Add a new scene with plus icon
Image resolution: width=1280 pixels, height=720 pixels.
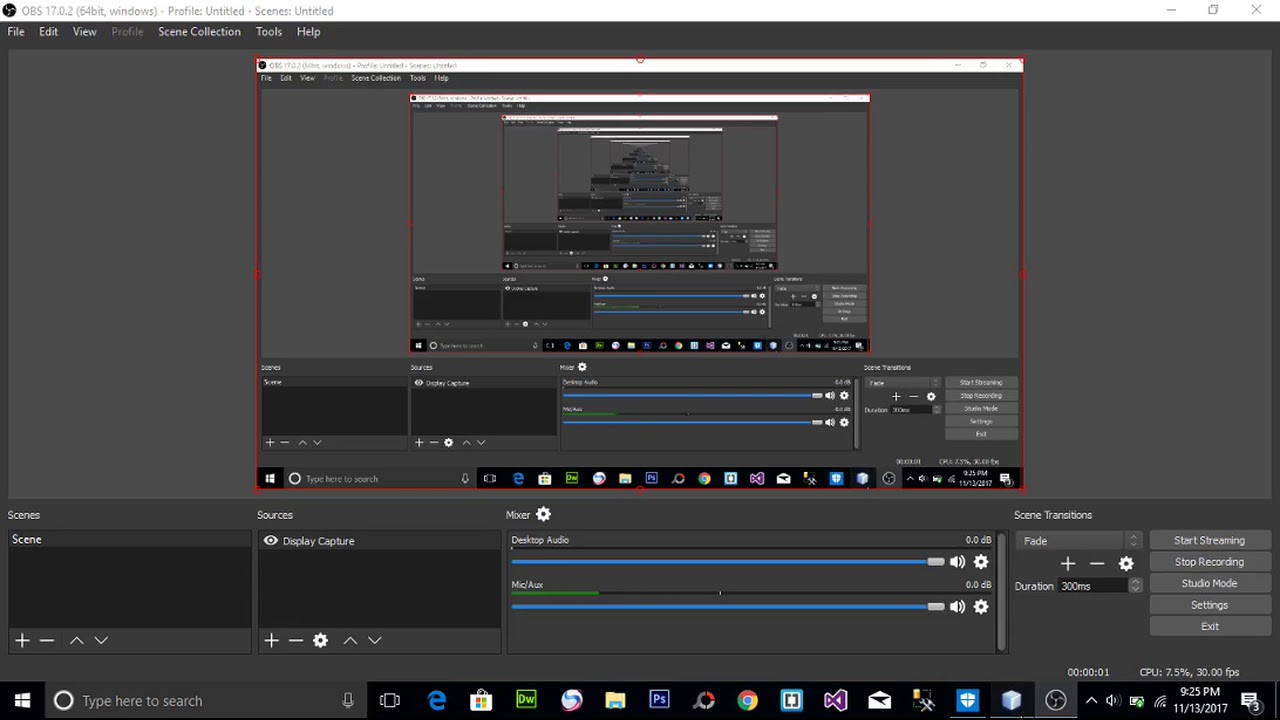[x=22, y=640]
